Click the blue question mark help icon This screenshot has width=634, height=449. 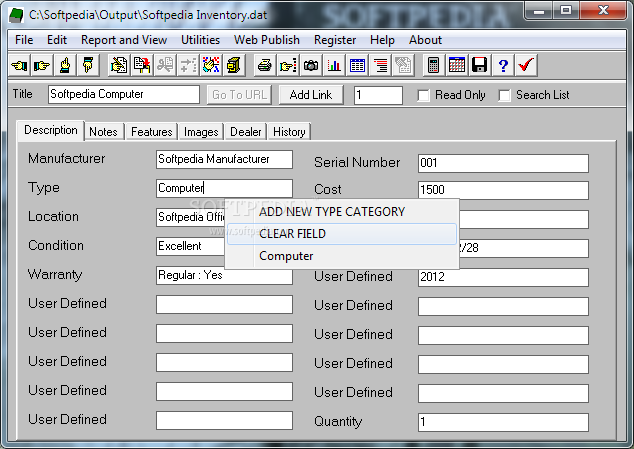pos(503,65)
